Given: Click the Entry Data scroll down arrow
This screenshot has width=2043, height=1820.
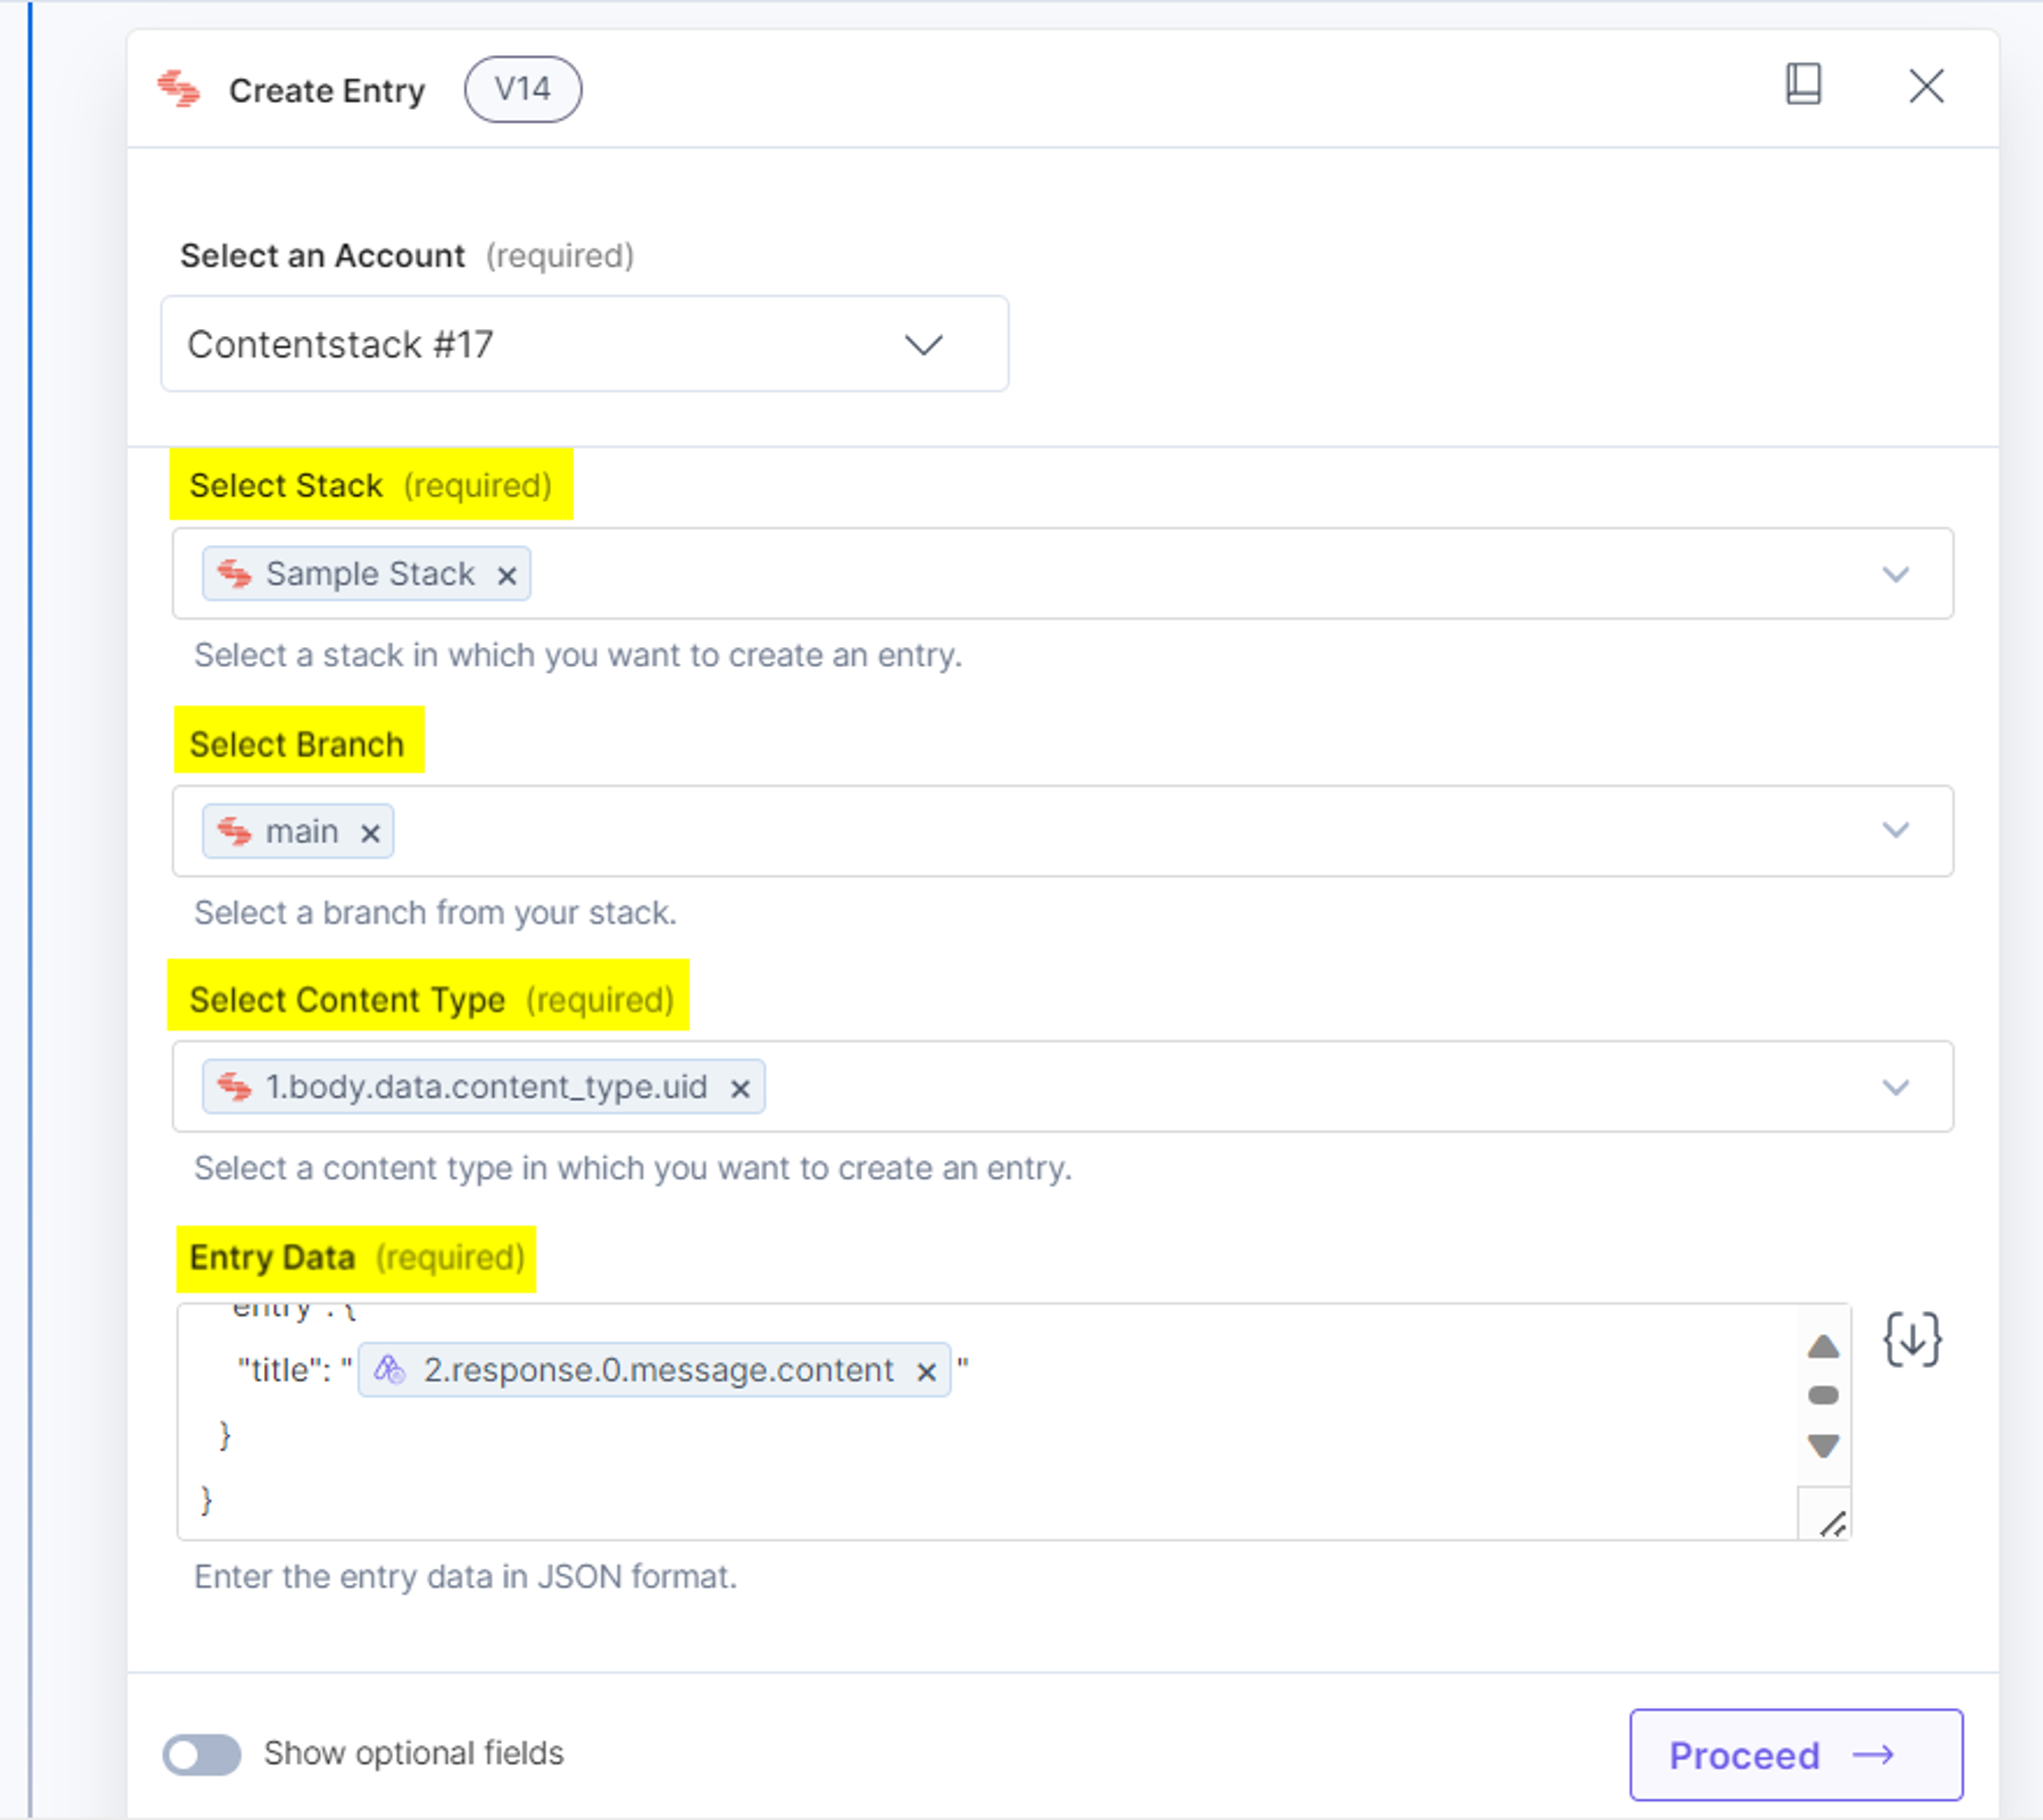Looking at the screenshot, I should click(1823, 1446).
